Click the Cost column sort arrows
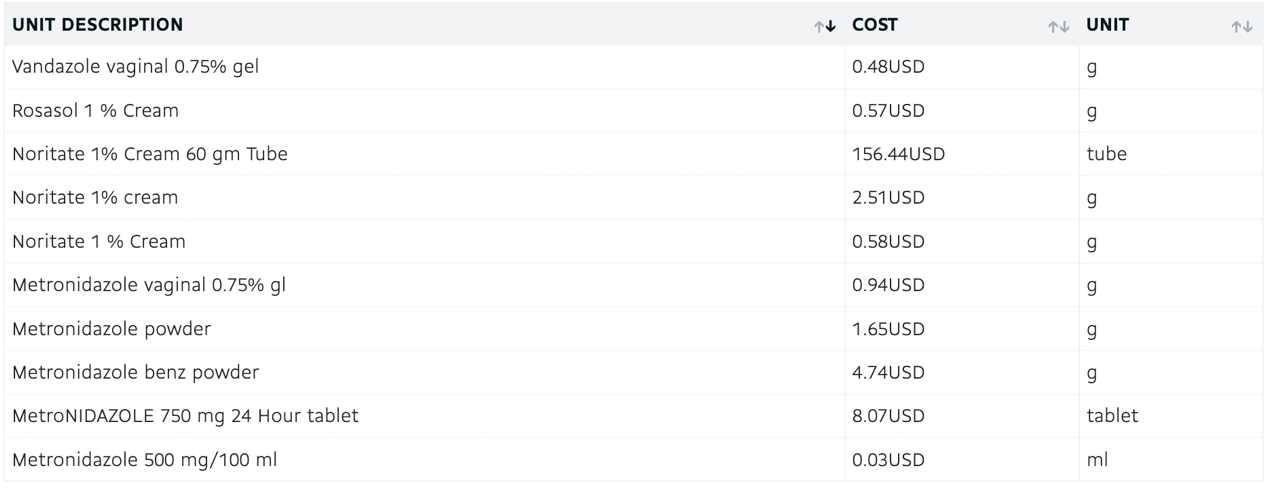 tap(1059, 26)
